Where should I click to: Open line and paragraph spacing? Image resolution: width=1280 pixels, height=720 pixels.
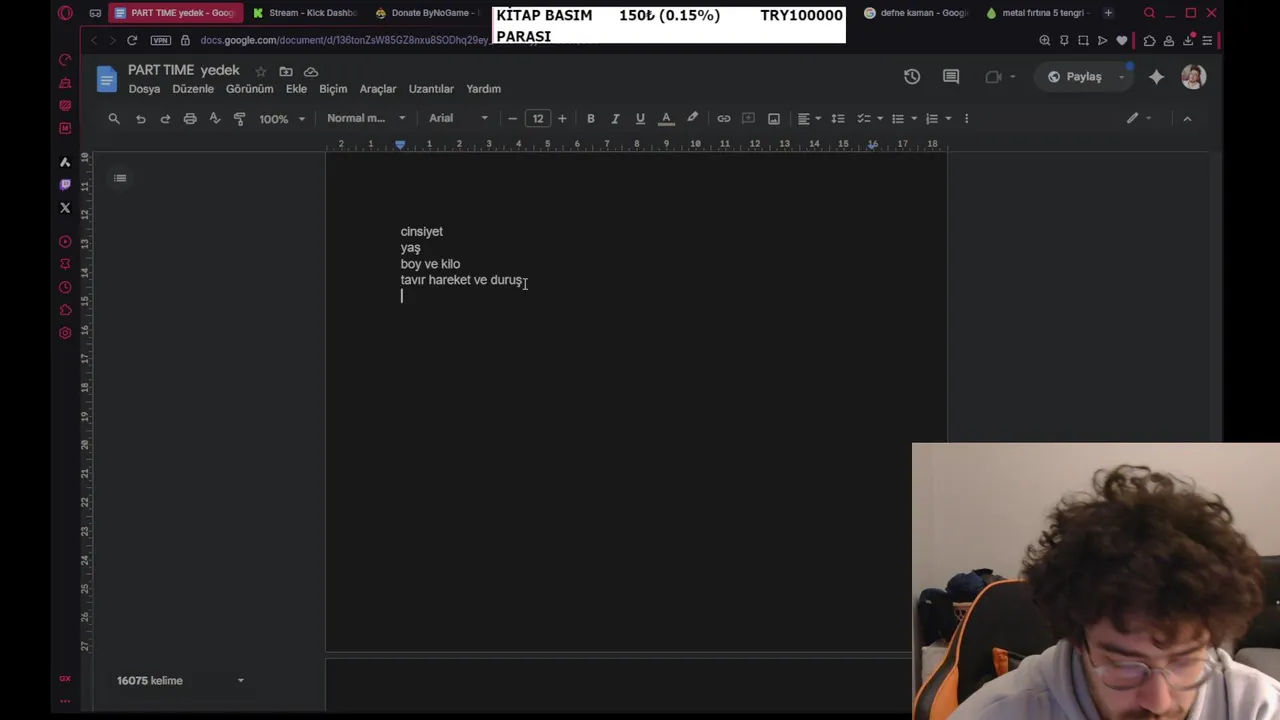838,118
